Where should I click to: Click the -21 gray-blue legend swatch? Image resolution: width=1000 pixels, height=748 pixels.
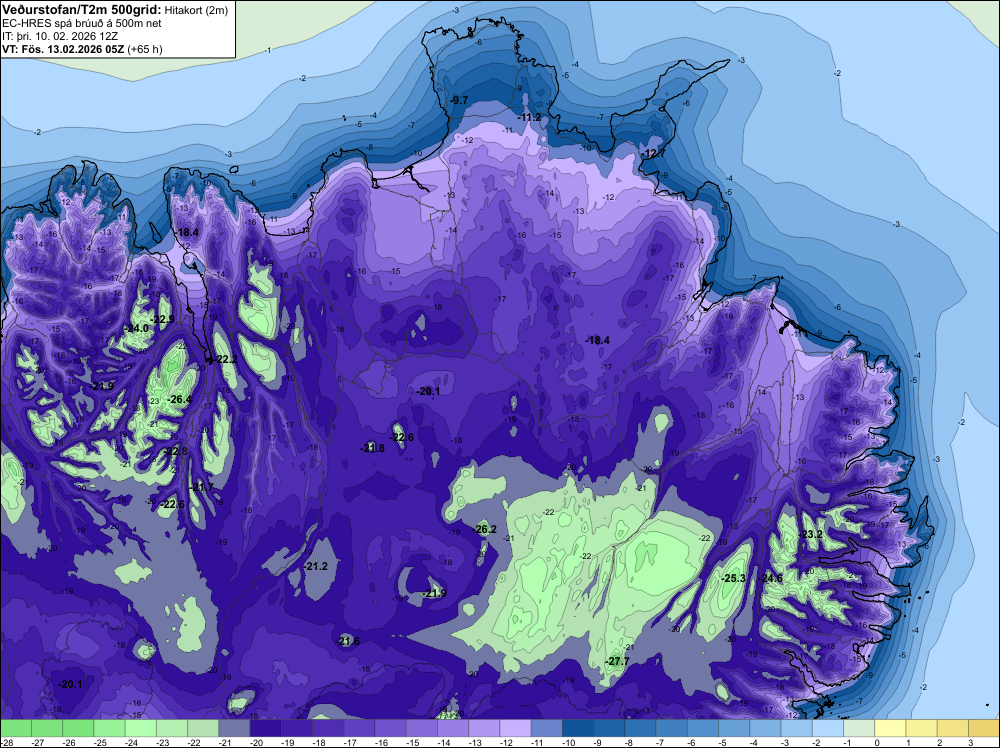(234, 728)
